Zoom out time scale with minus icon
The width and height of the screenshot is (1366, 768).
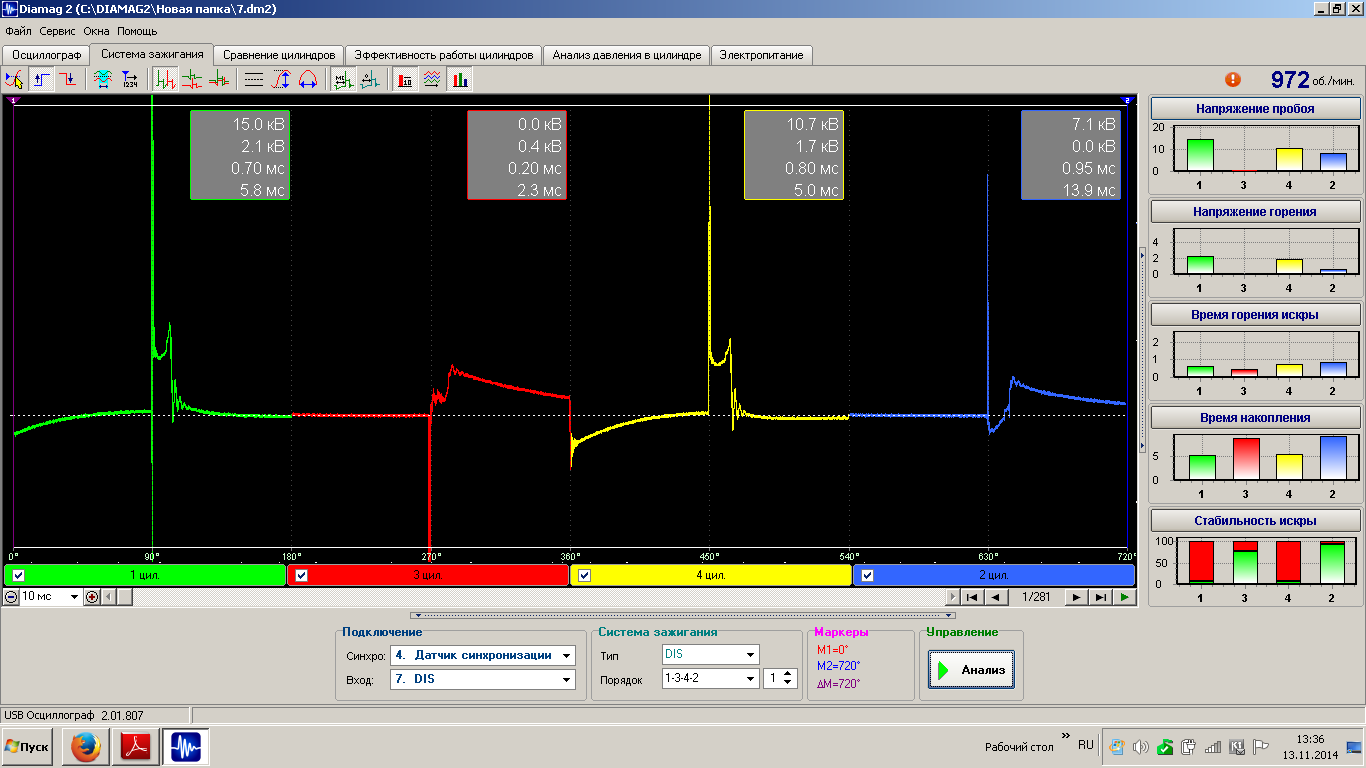10,597
